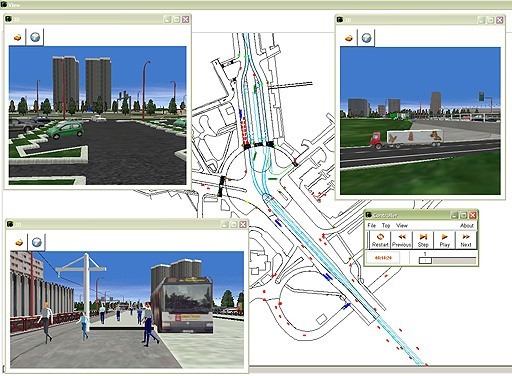Go to Previous frame in Controller

pos(401,240)
